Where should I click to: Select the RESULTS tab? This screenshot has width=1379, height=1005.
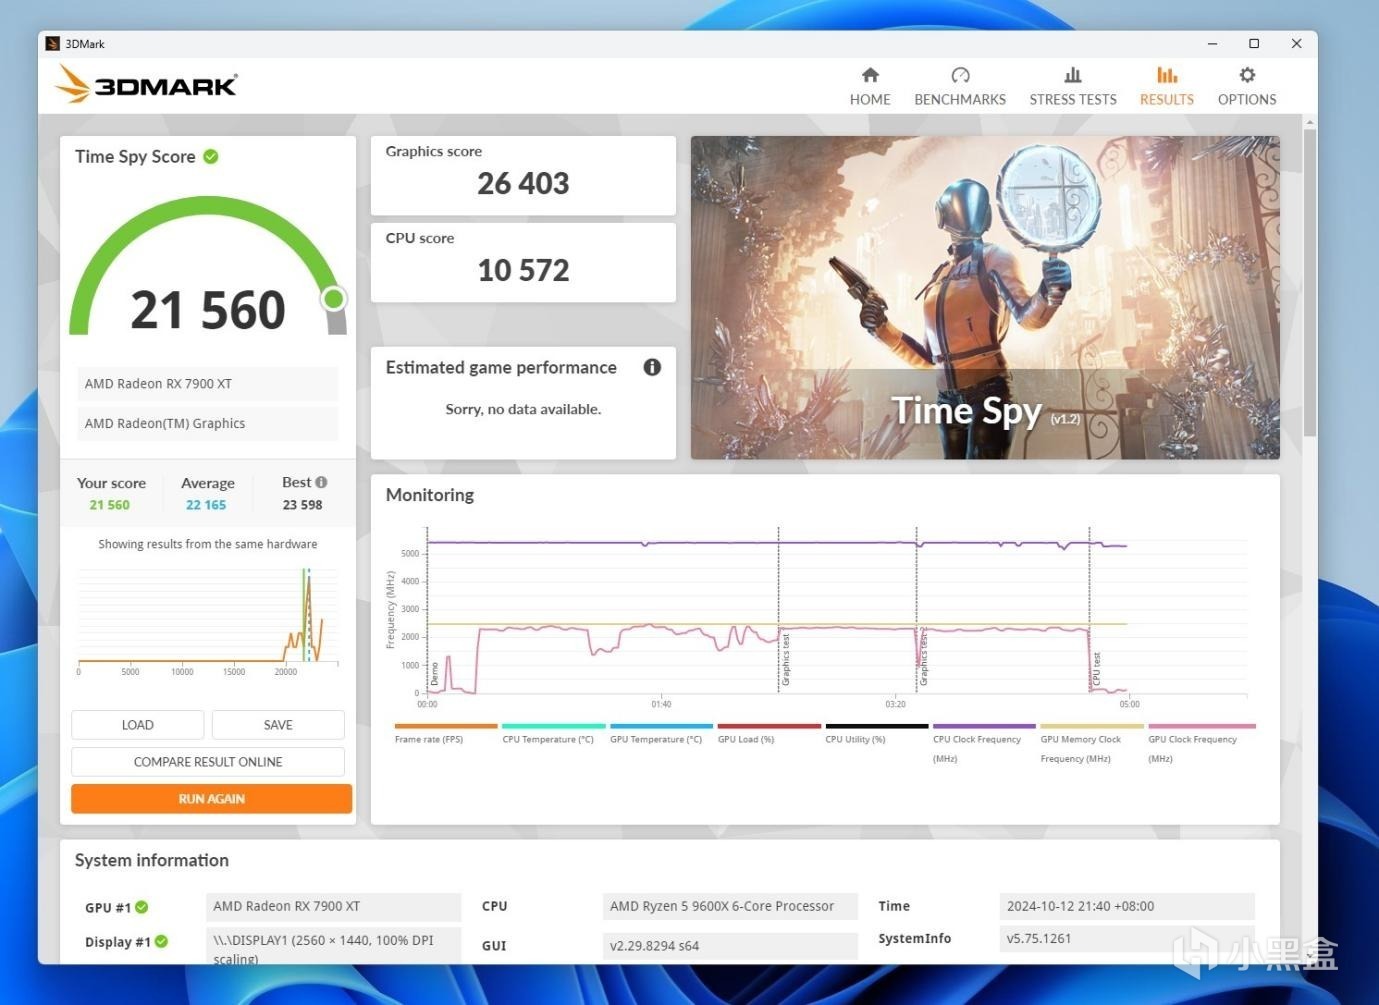(x=1167, y=86)
